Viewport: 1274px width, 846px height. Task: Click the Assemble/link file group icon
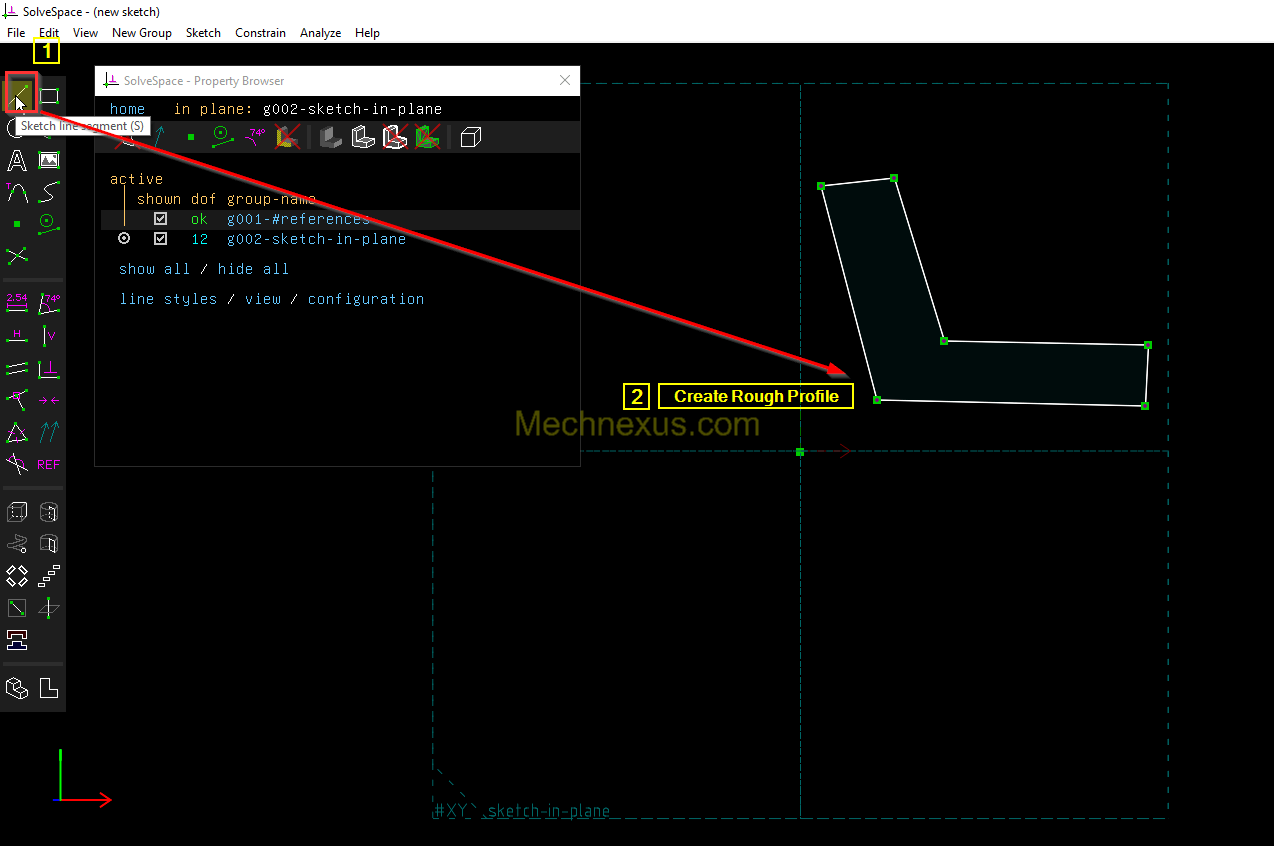tap(17, 639)
